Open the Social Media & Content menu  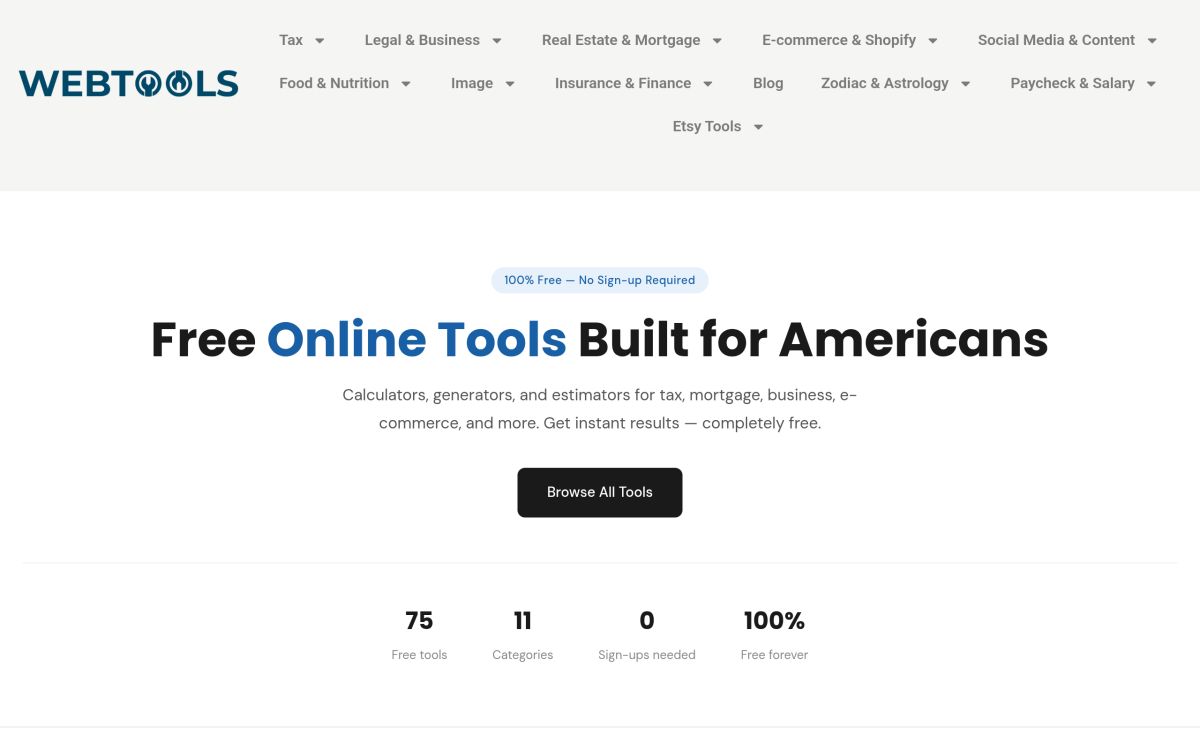click(1056, 40)
